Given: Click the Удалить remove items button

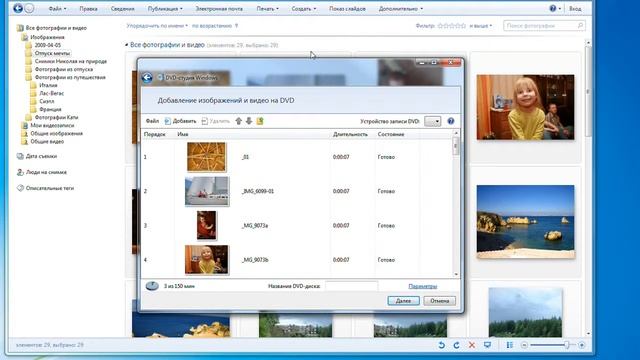Looking at the screenshot, I should [216, 121].
